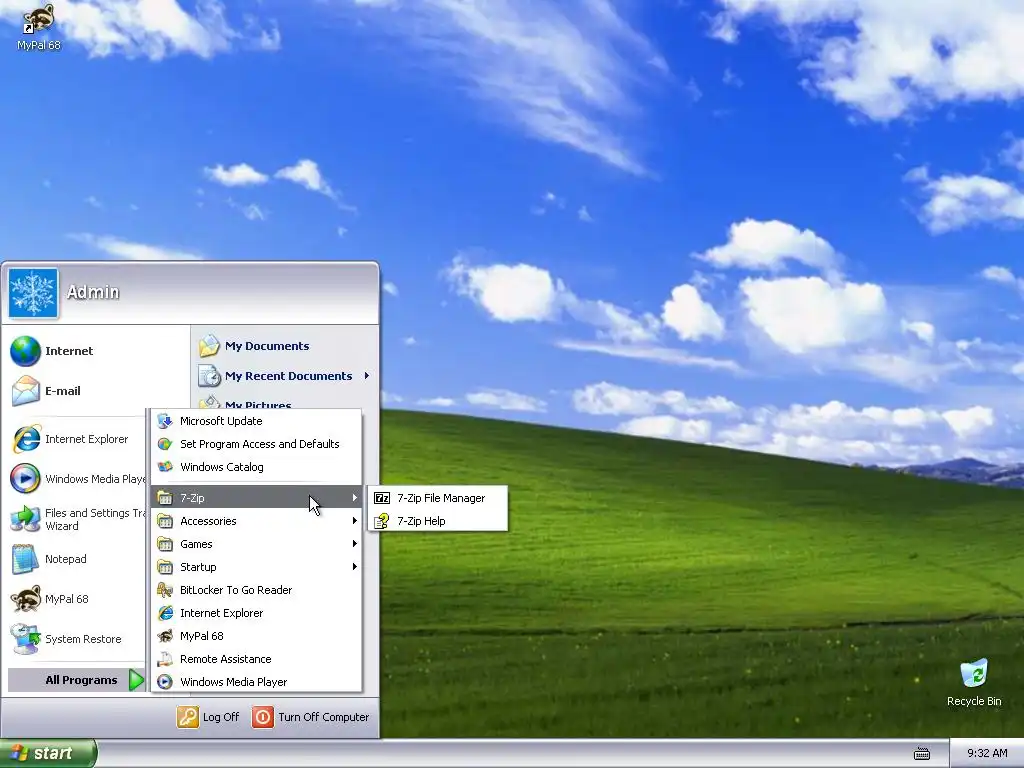Image resolution: width=1024 pixels, height=768 pixels.
Task: Click Set Program Access and Defaults icon
Action: point(165,443)
